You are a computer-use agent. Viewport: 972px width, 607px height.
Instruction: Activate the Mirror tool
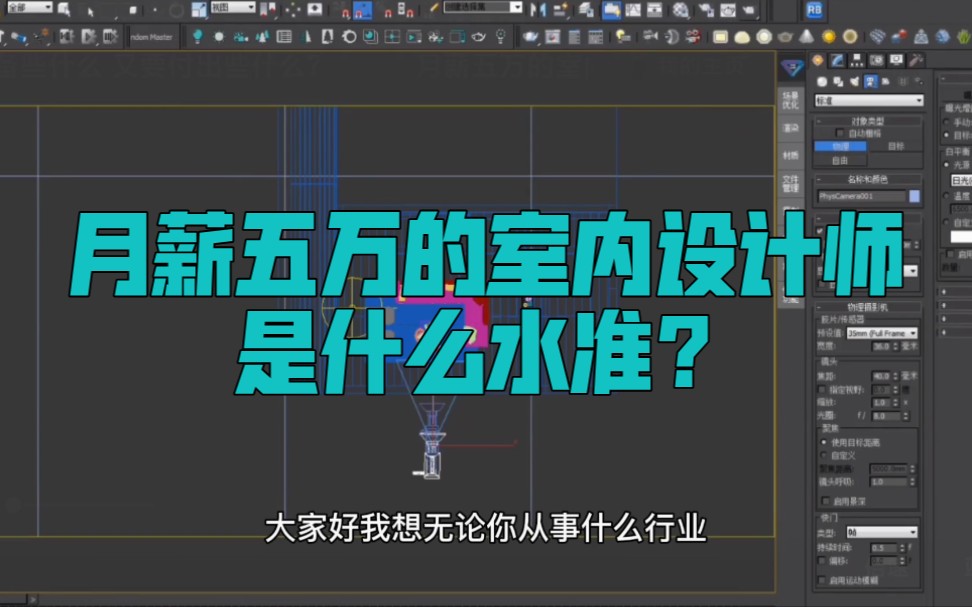pyautogui.click(x=539, y=11)
